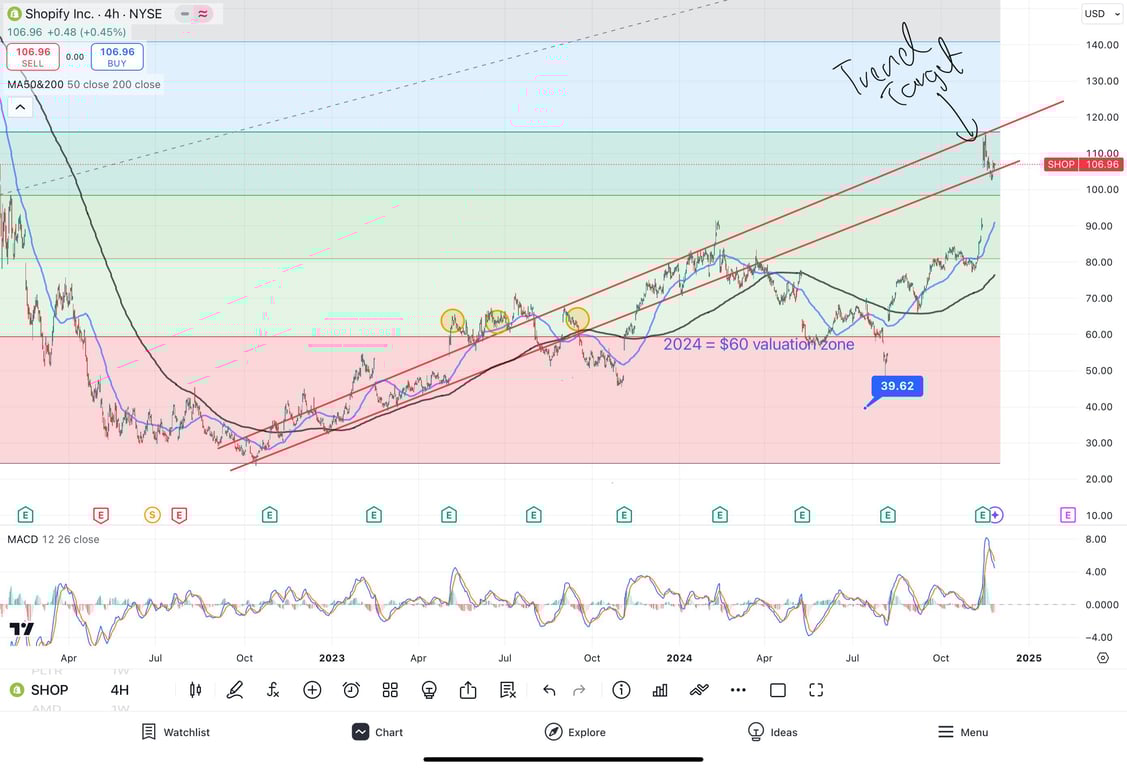Viewport: 1127px width, 768px height.
Task: Change the 4H interval selector
Action: coord(119,690)
